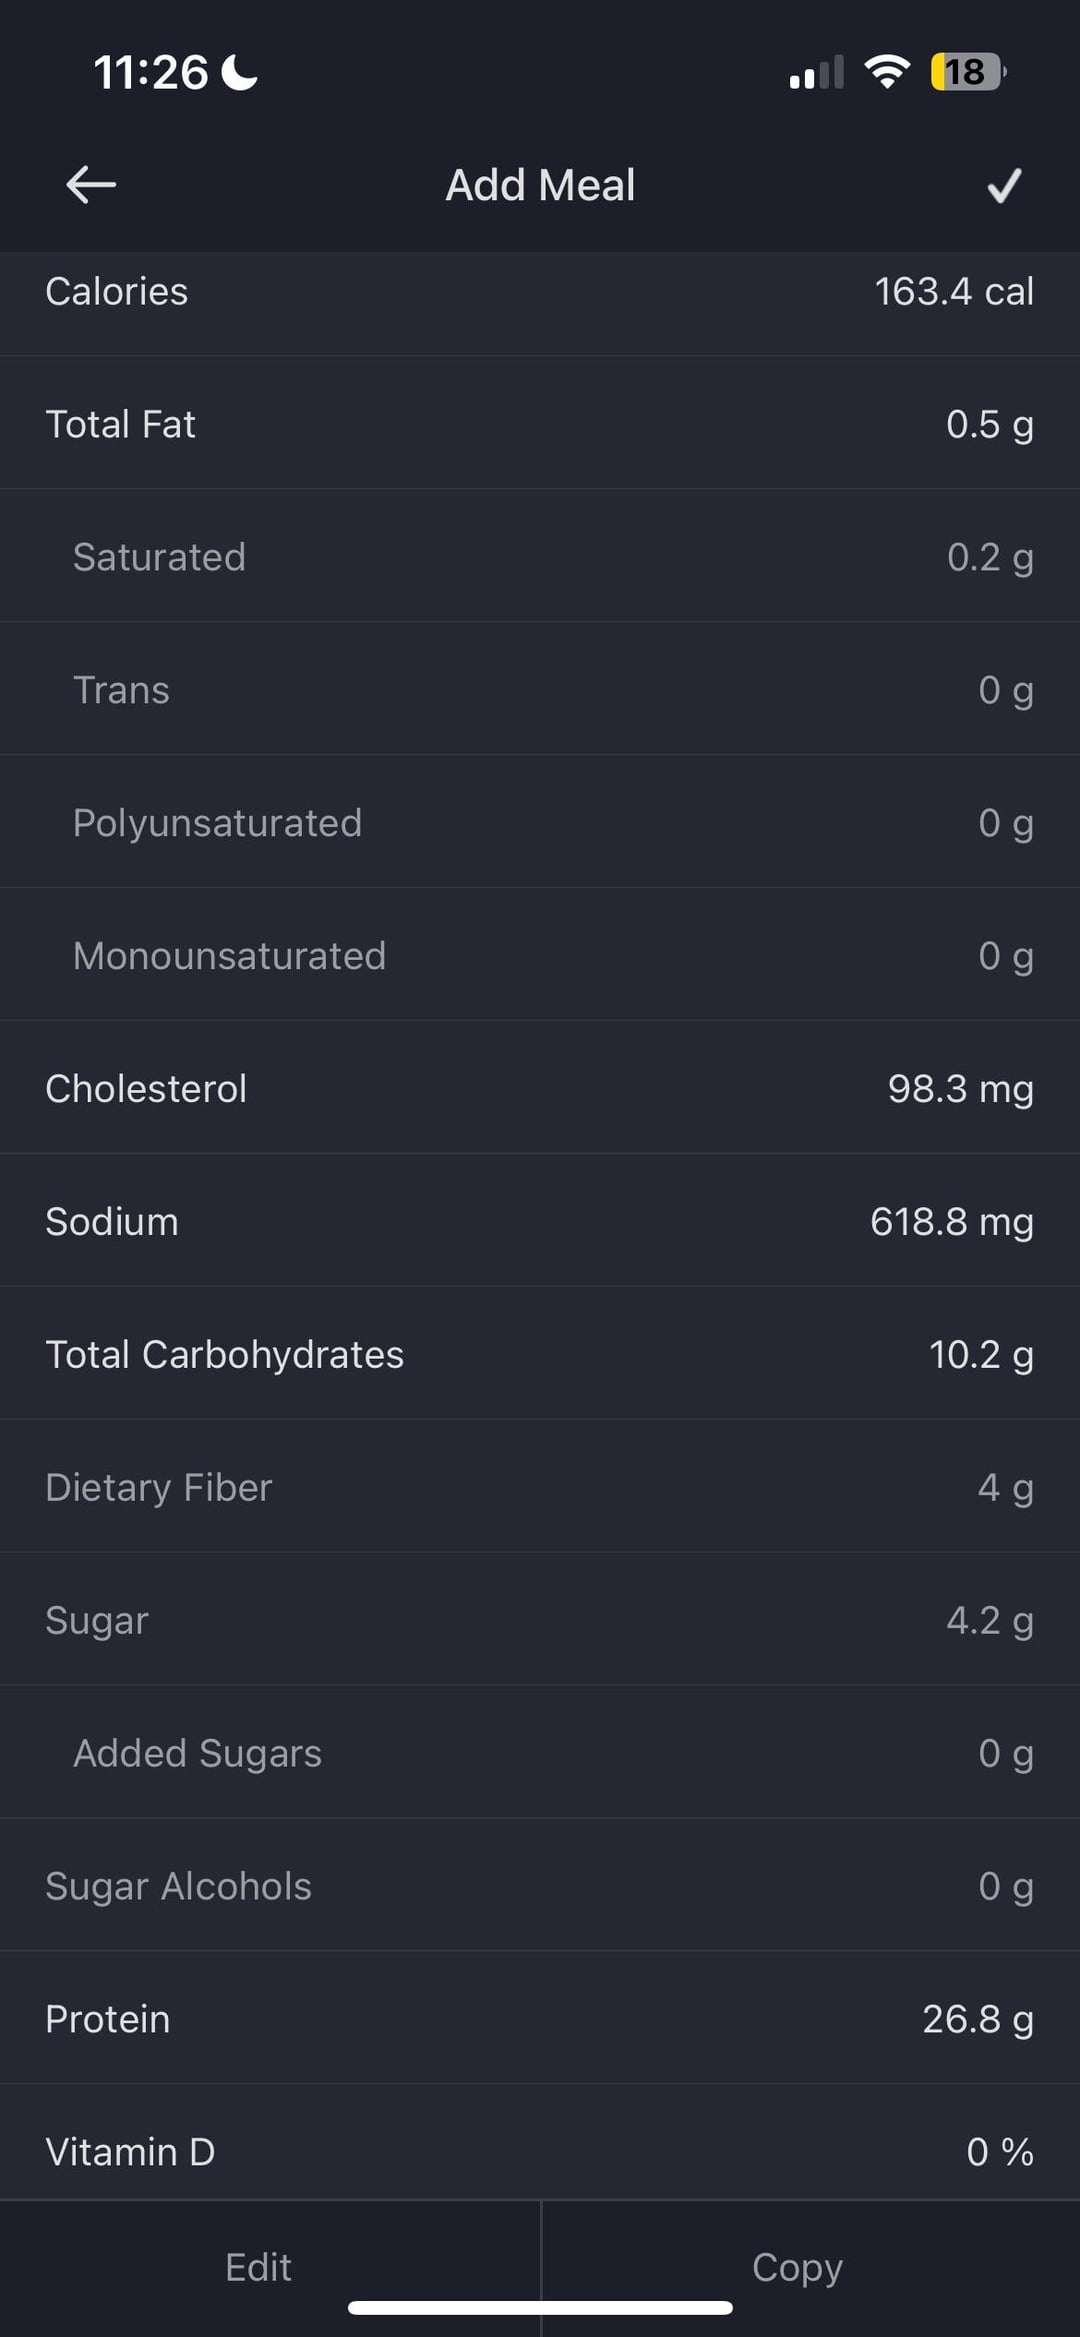
Task: Select the Saturated fat row
Action: (x=540, y=557)
